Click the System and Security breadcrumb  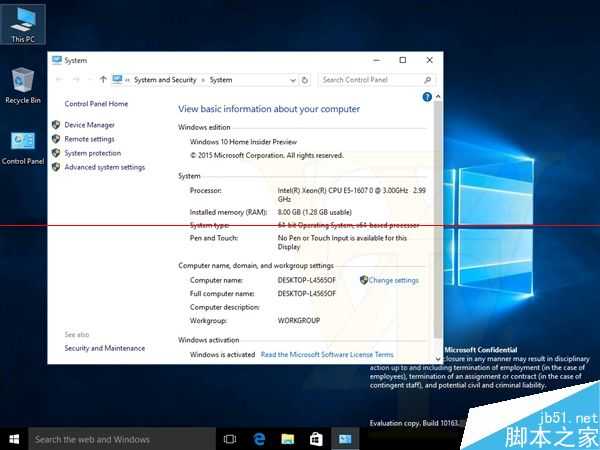165,80
